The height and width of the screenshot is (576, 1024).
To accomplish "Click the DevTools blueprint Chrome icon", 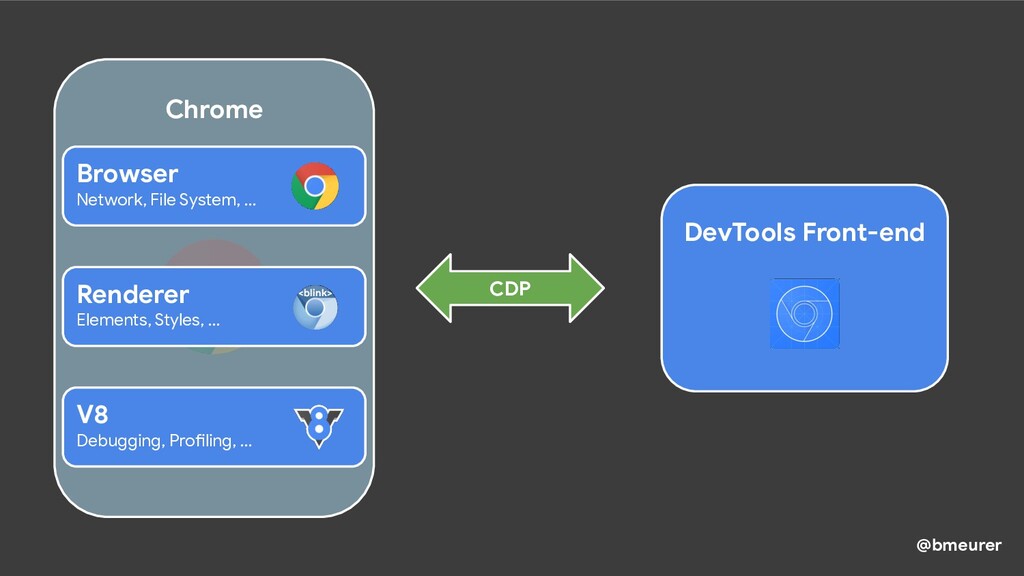I will (x=805, y=313).
